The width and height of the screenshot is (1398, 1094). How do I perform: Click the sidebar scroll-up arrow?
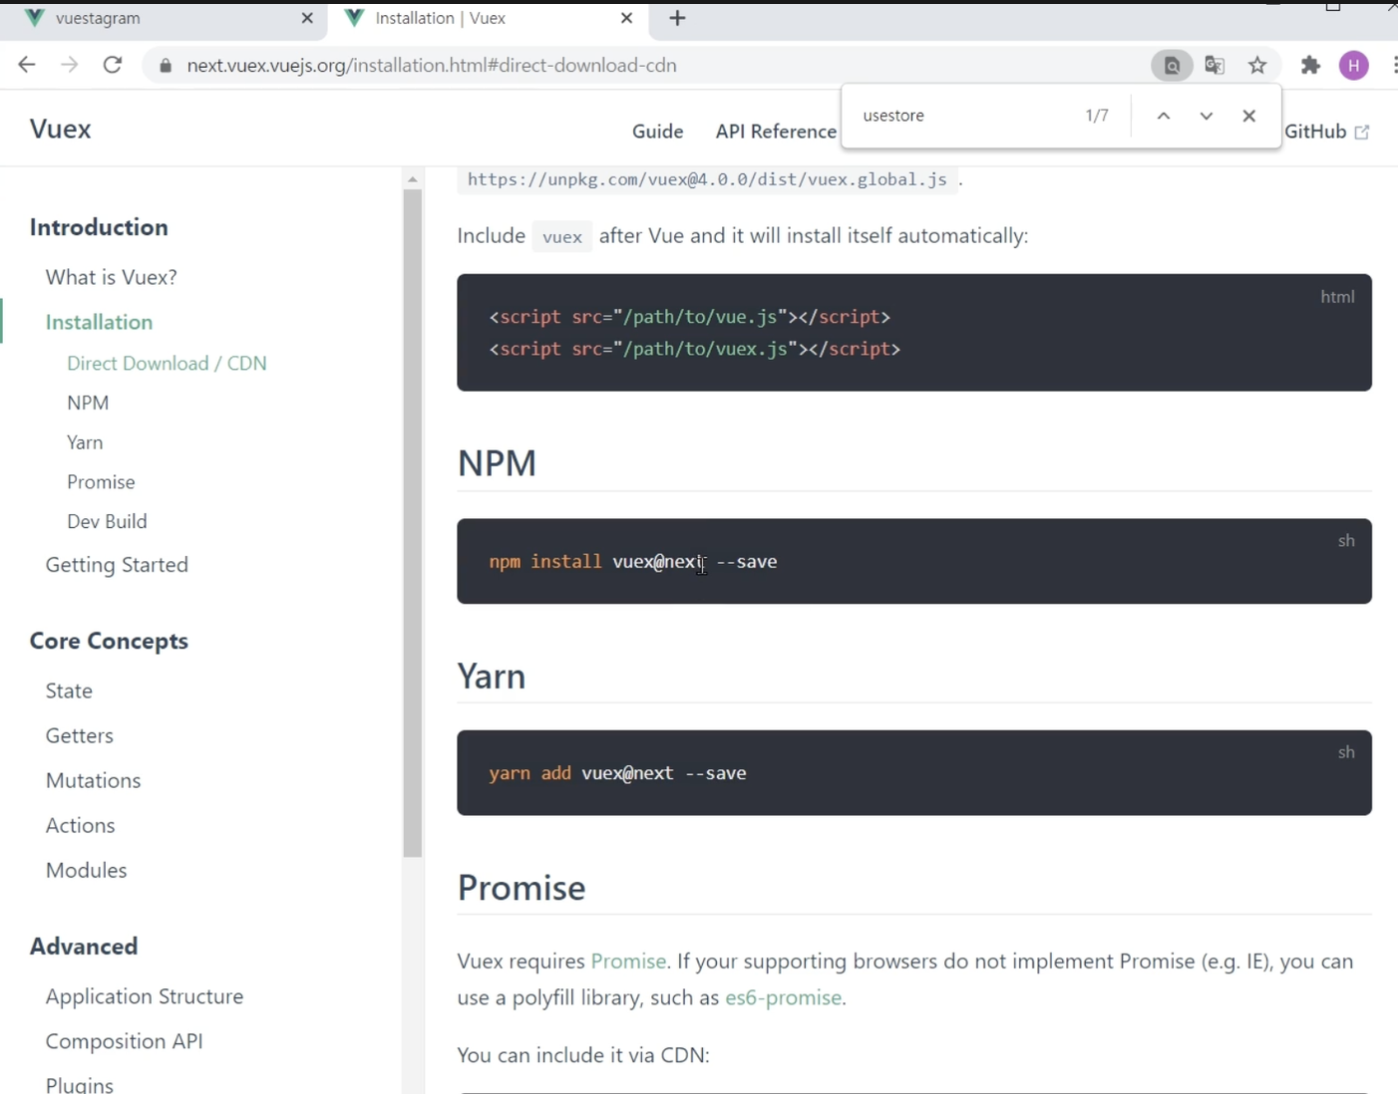coord(413,180)
